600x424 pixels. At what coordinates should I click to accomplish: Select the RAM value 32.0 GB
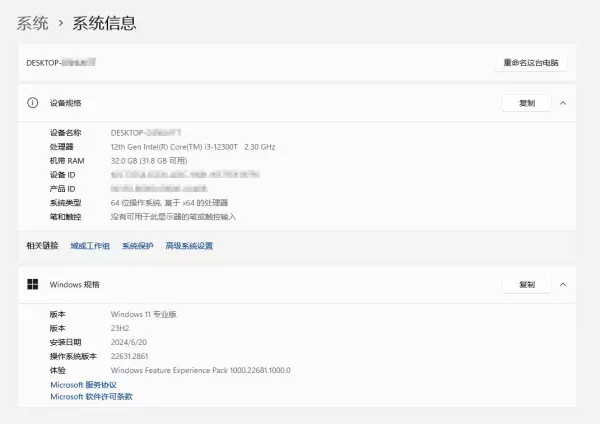pyautogui.click(x=149, y=161)
